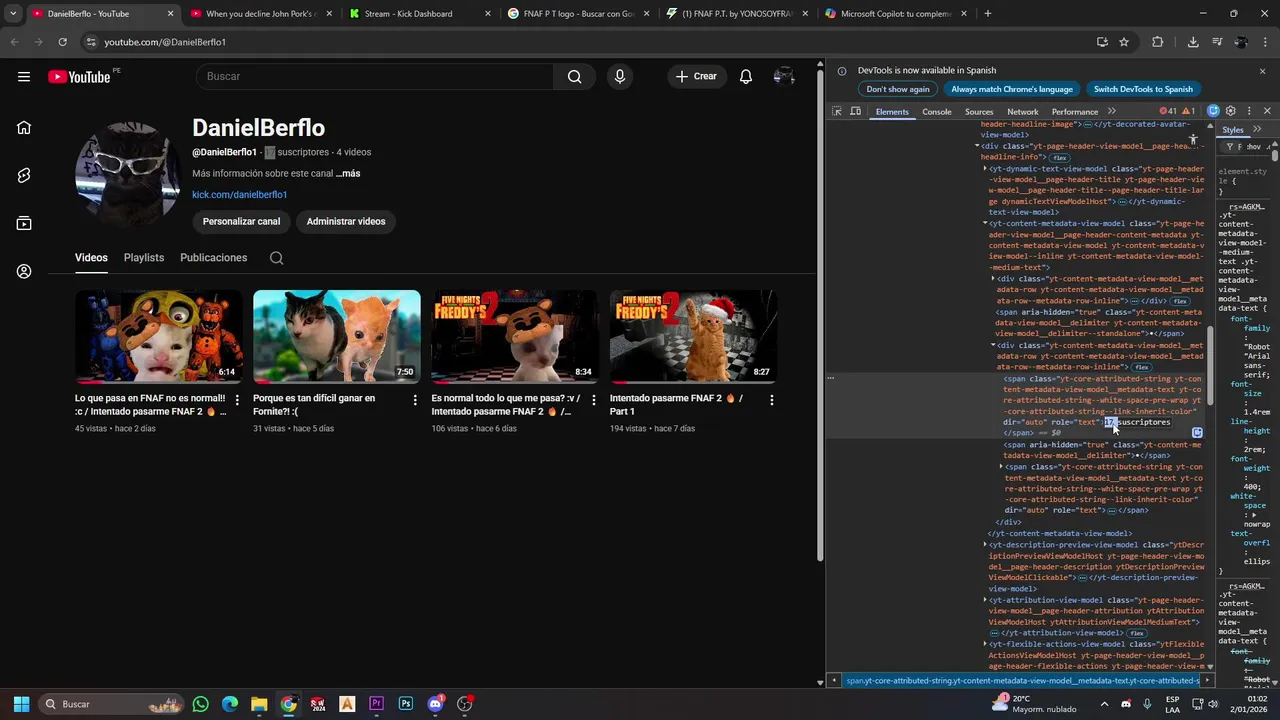Click 'Always match Chrome's language'

(x=1012, y=89)
